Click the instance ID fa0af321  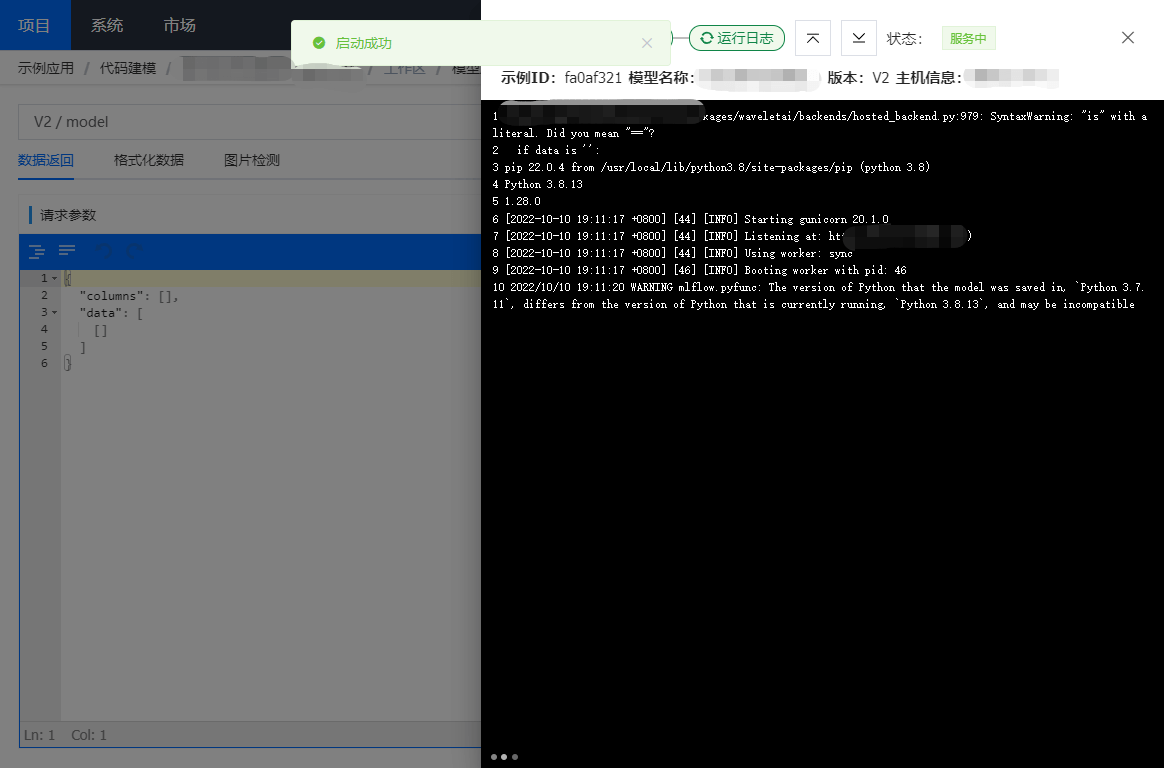592,77
